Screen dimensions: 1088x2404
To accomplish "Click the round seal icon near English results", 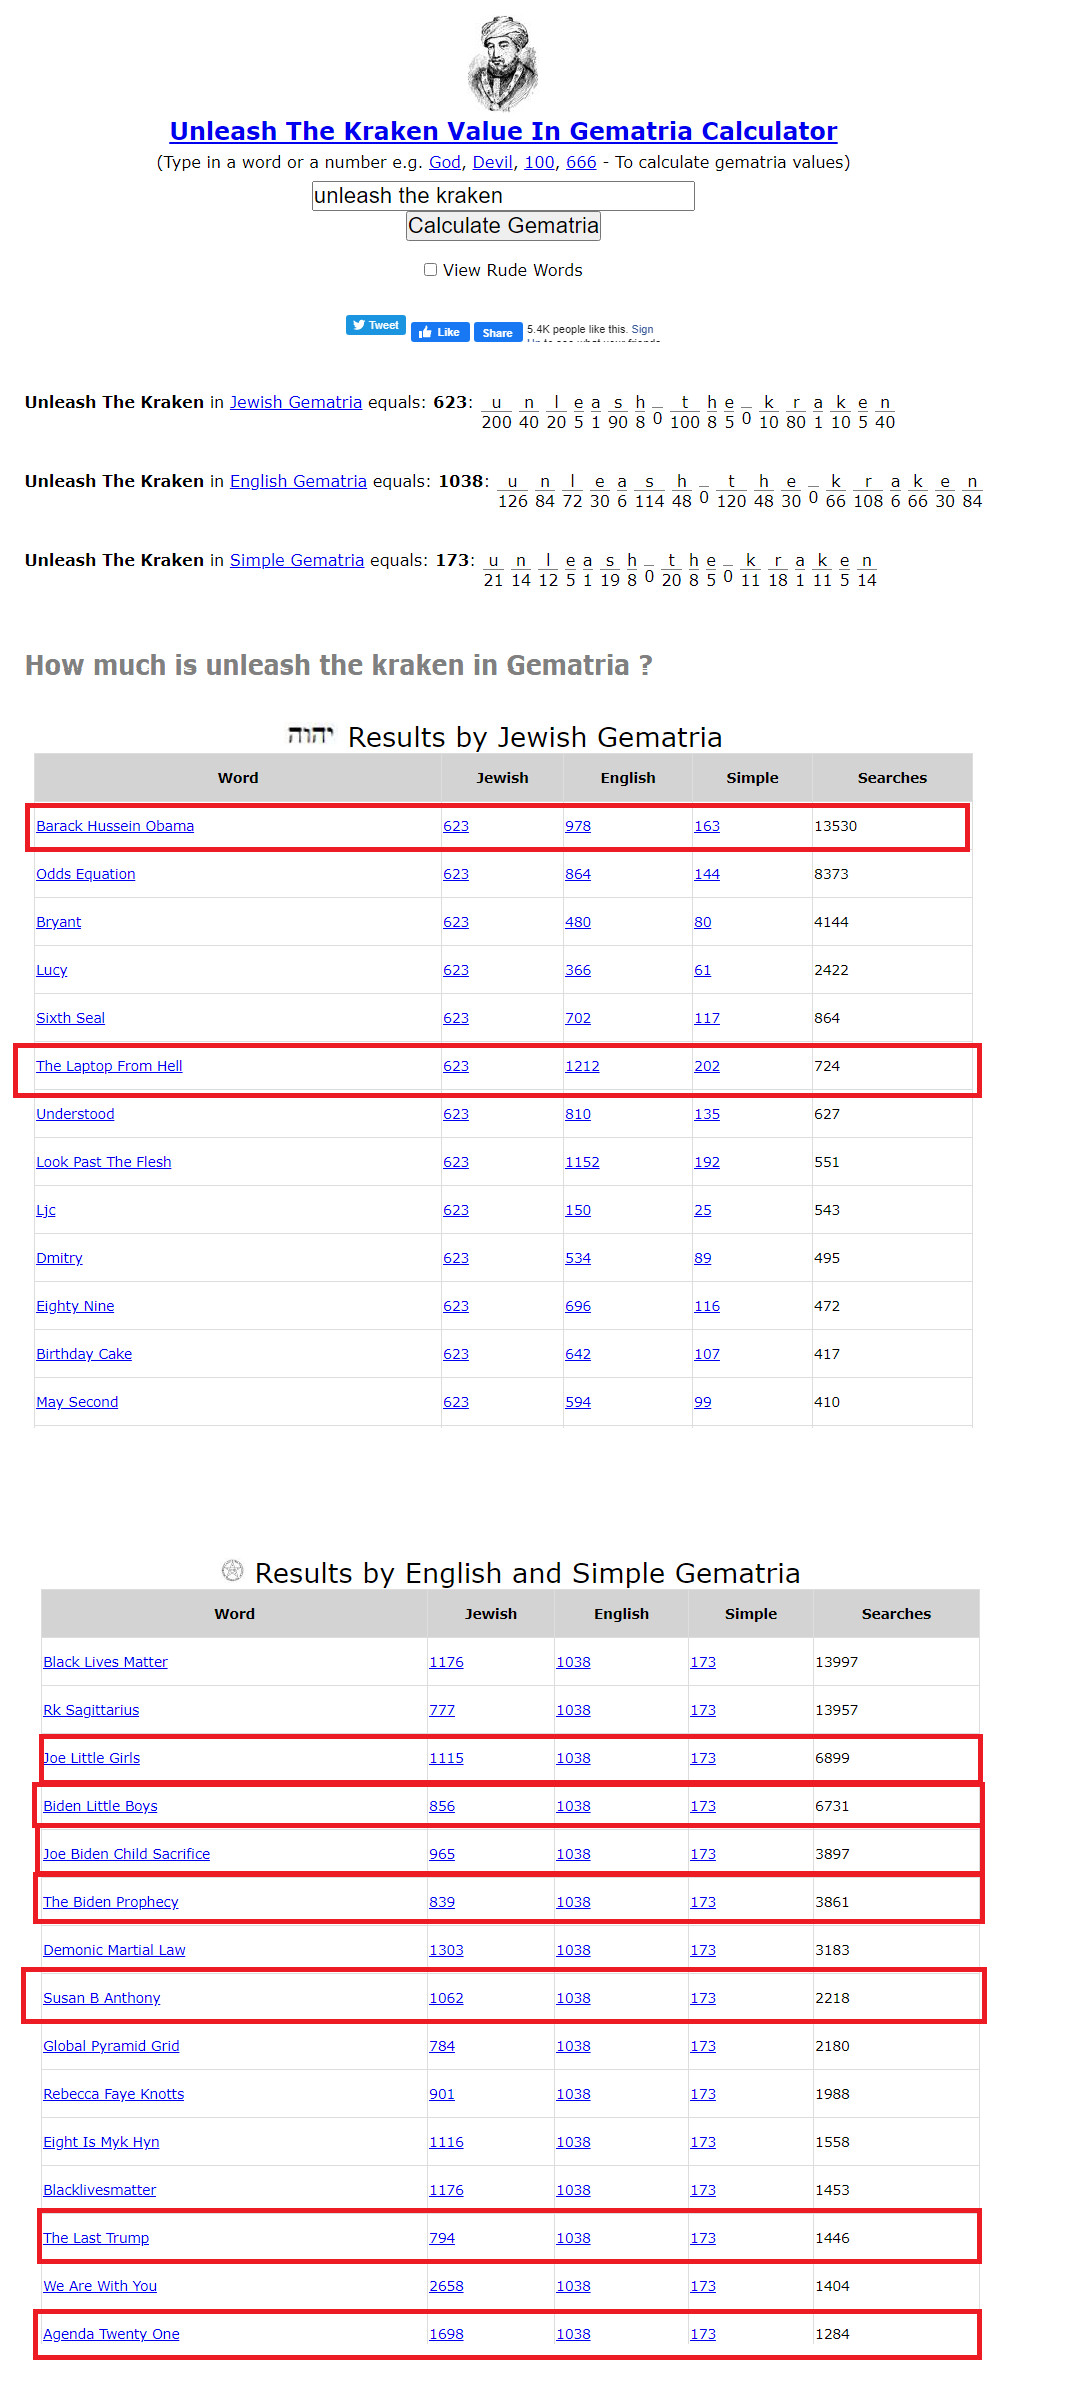I will [232, 1570].
